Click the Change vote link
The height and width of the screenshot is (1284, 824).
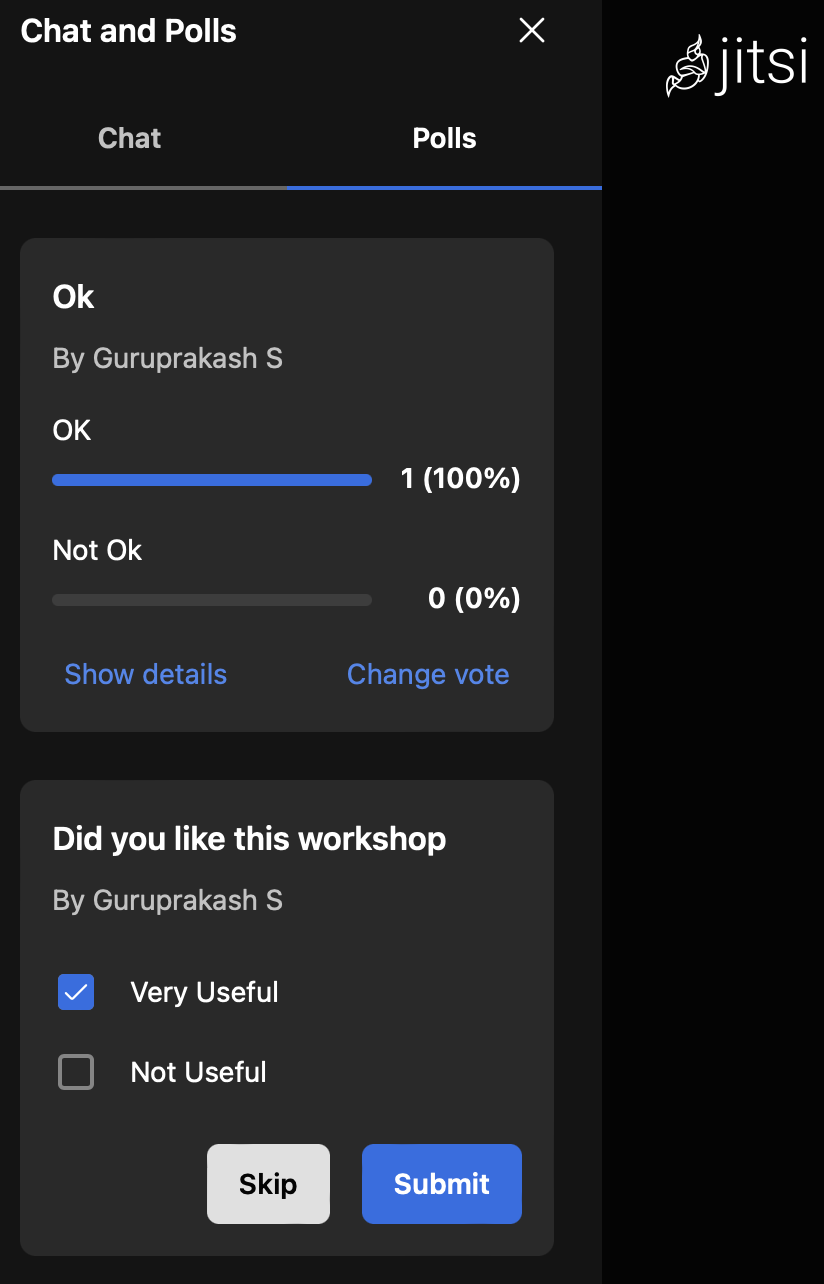tap(428, 675)
